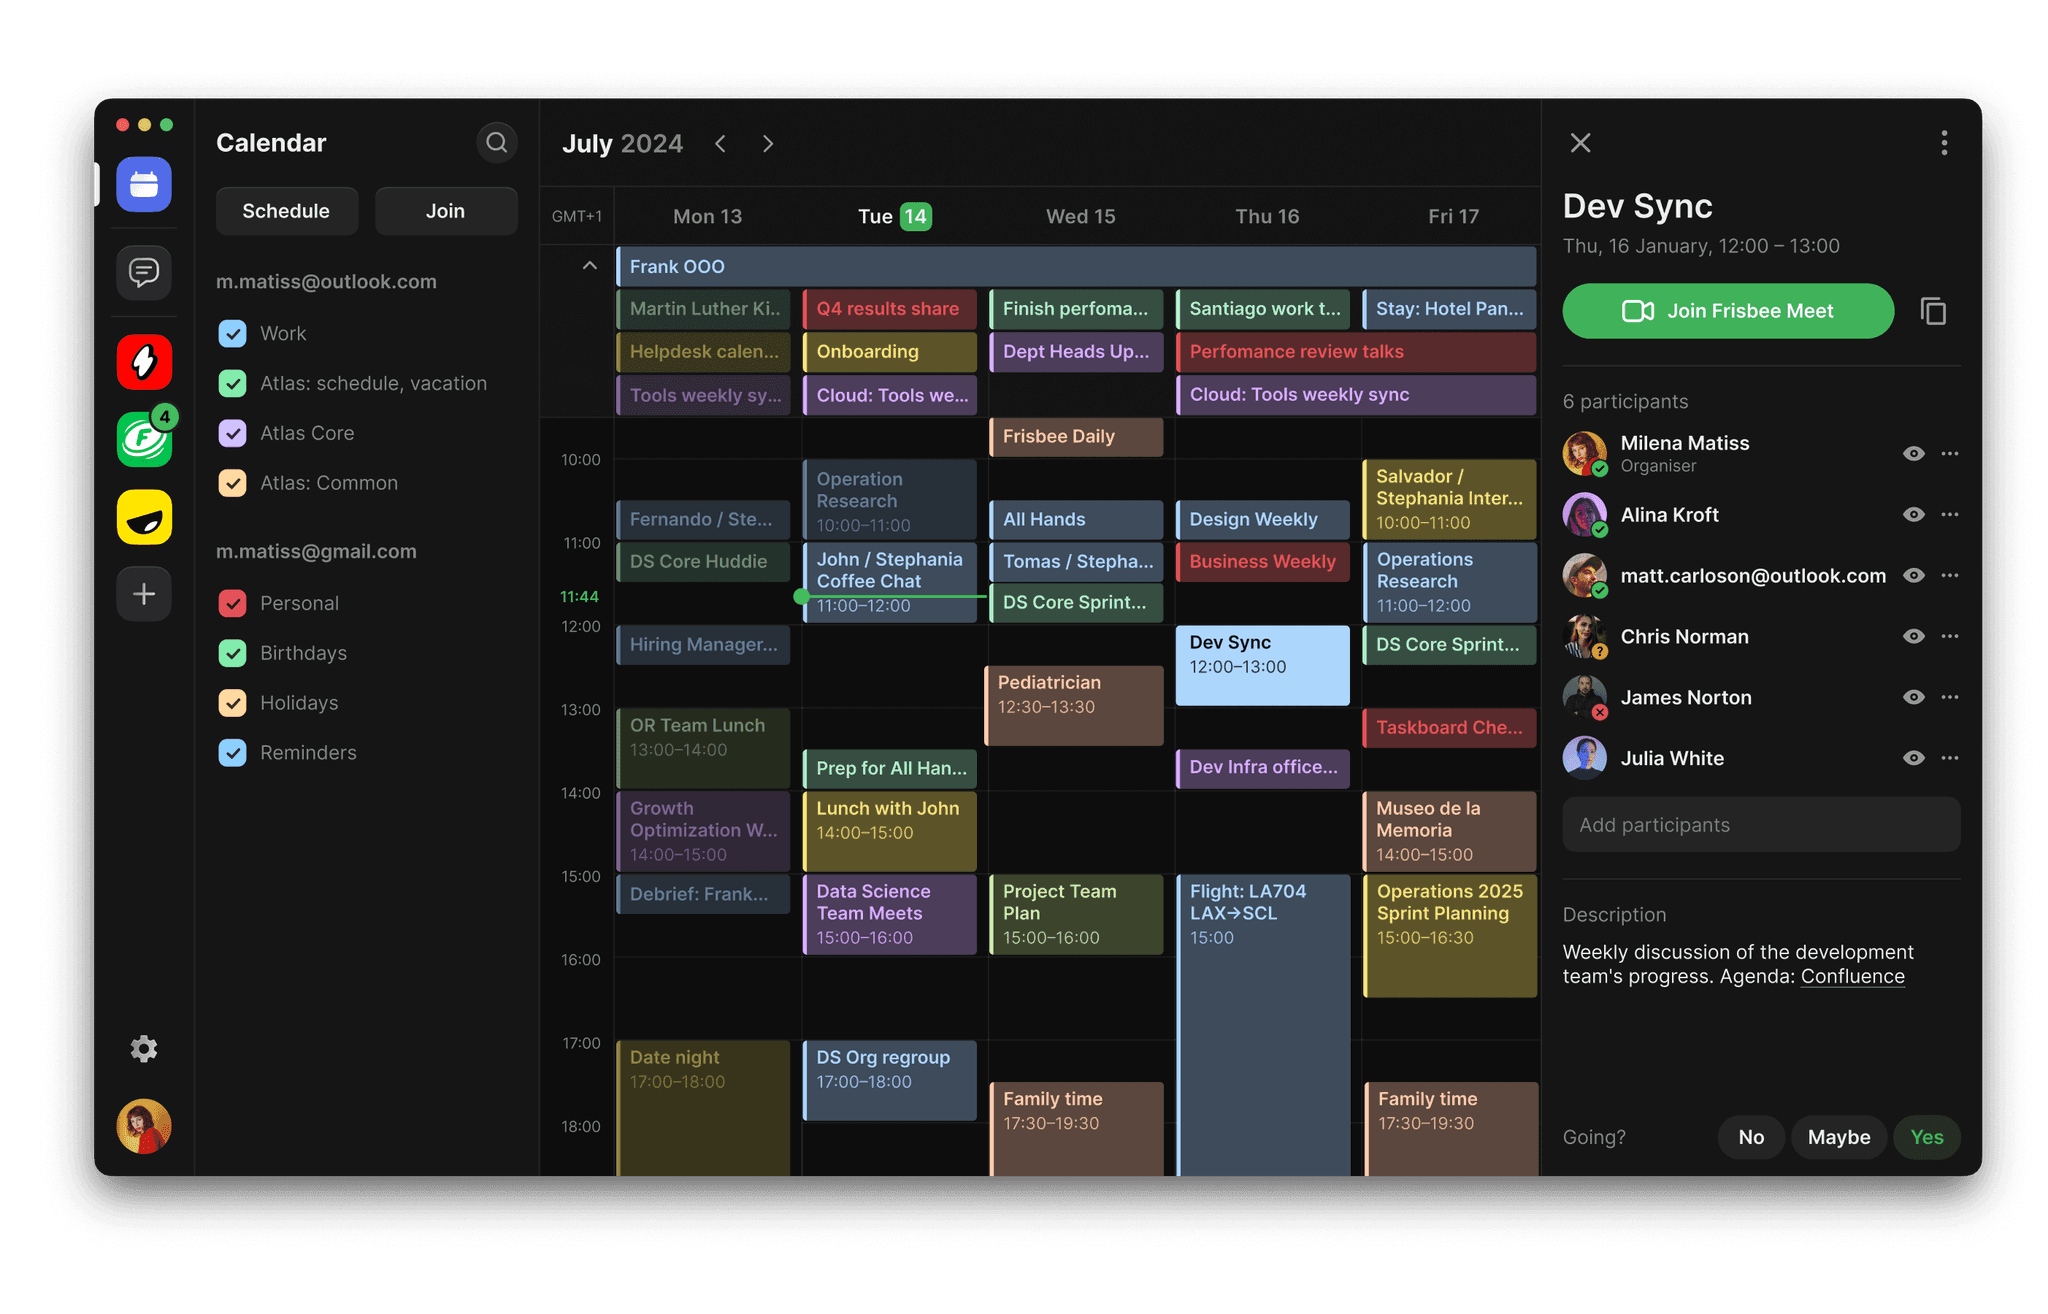Go to next week chevron
This screenshot has width=2048, height=1314.
[x=768, y=144]
